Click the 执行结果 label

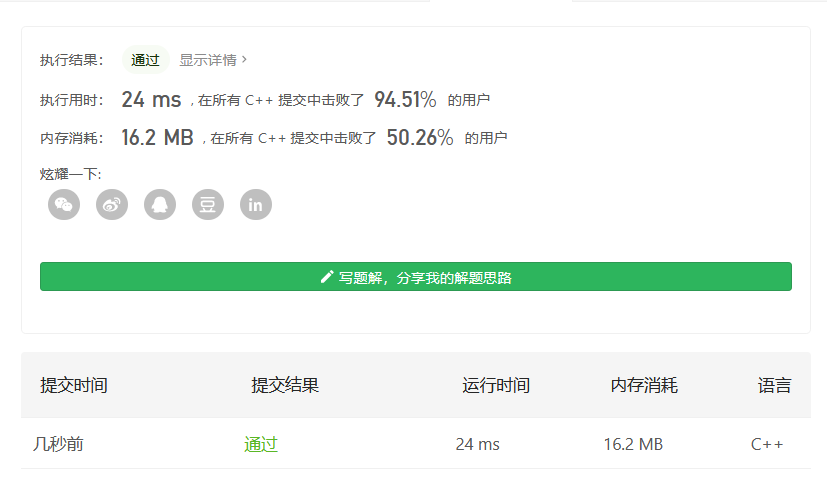[72, 60]
